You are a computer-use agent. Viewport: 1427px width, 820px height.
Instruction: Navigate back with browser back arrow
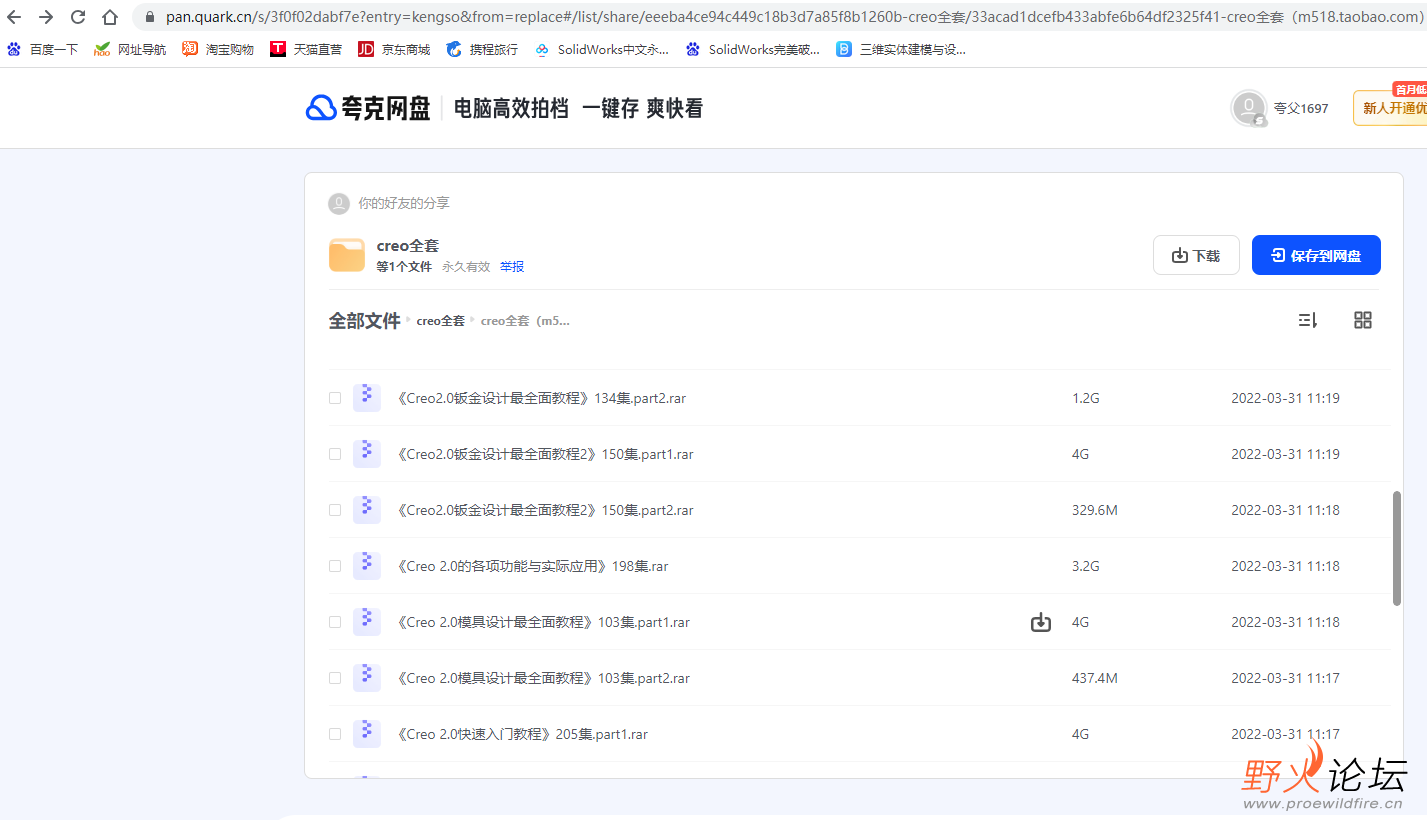14,17
